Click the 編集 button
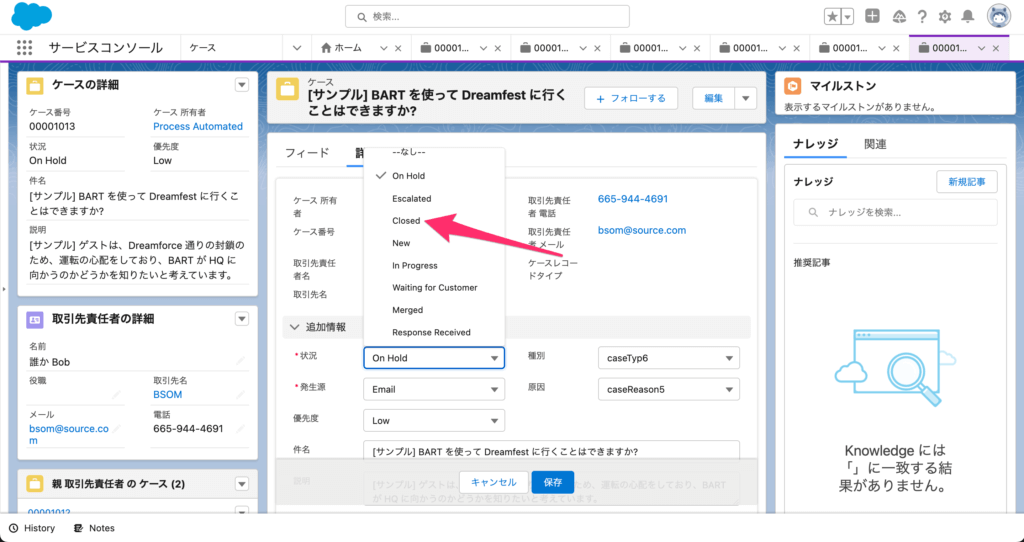The width and height of the screenshot is (1024, 542). click(x=713, y=98)
